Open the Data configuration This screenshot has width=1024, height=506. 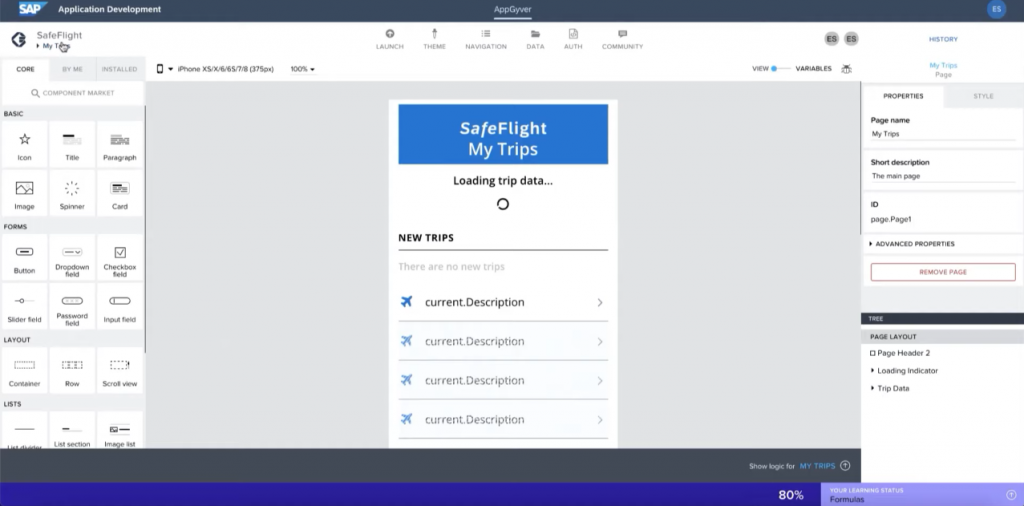pyautogui.click(x=535, y=39)
